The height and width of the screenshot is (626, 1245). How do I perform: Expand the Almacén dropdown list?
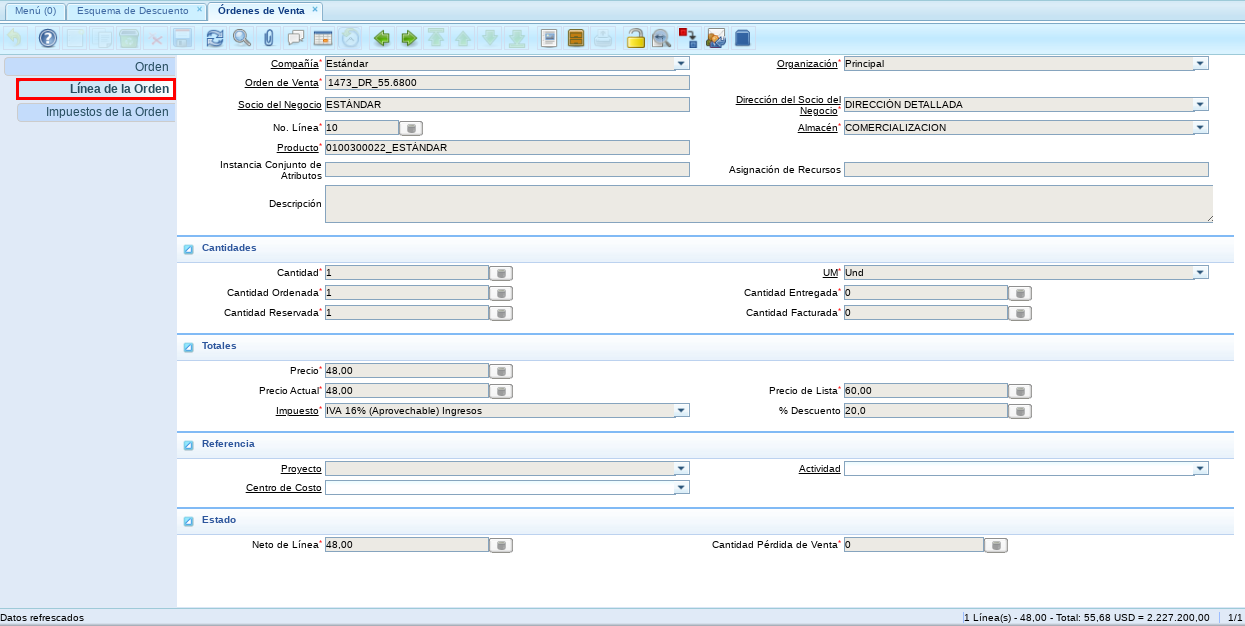pyautogui.click(x=1200, y=127)
